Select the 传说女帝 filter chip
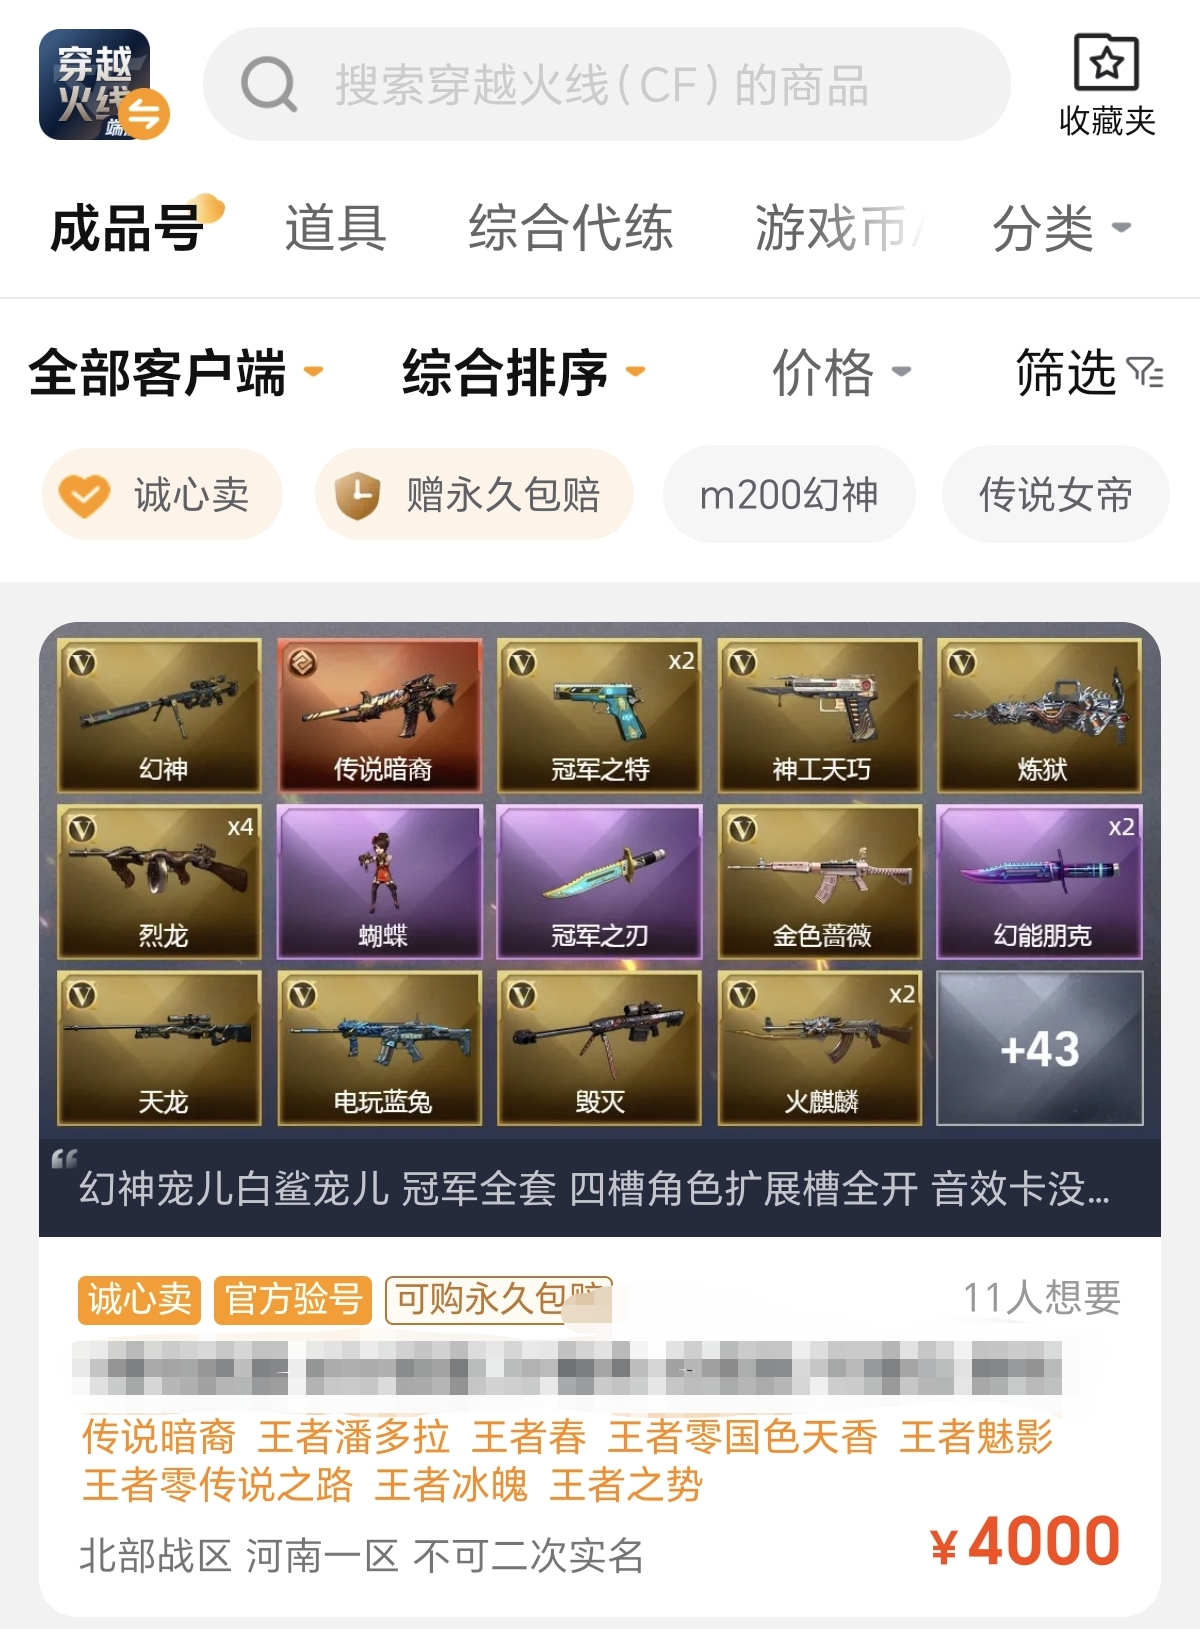Viewport: 1200px width, 1629px height. pyautogui.click(x=1055, y=494)
